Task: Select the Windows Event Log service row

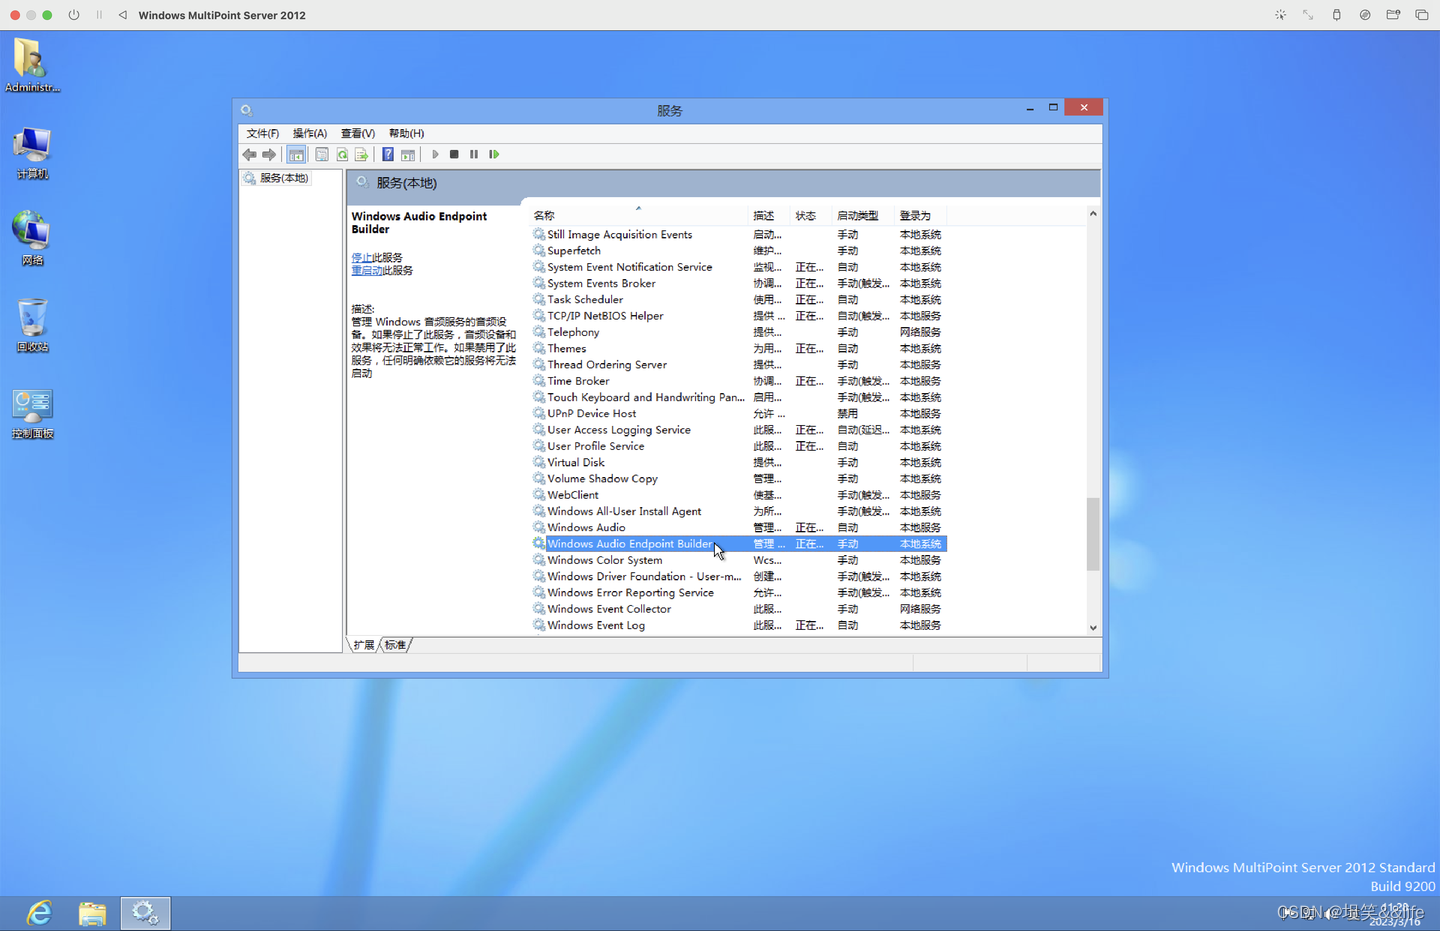Action: [739, 626]
